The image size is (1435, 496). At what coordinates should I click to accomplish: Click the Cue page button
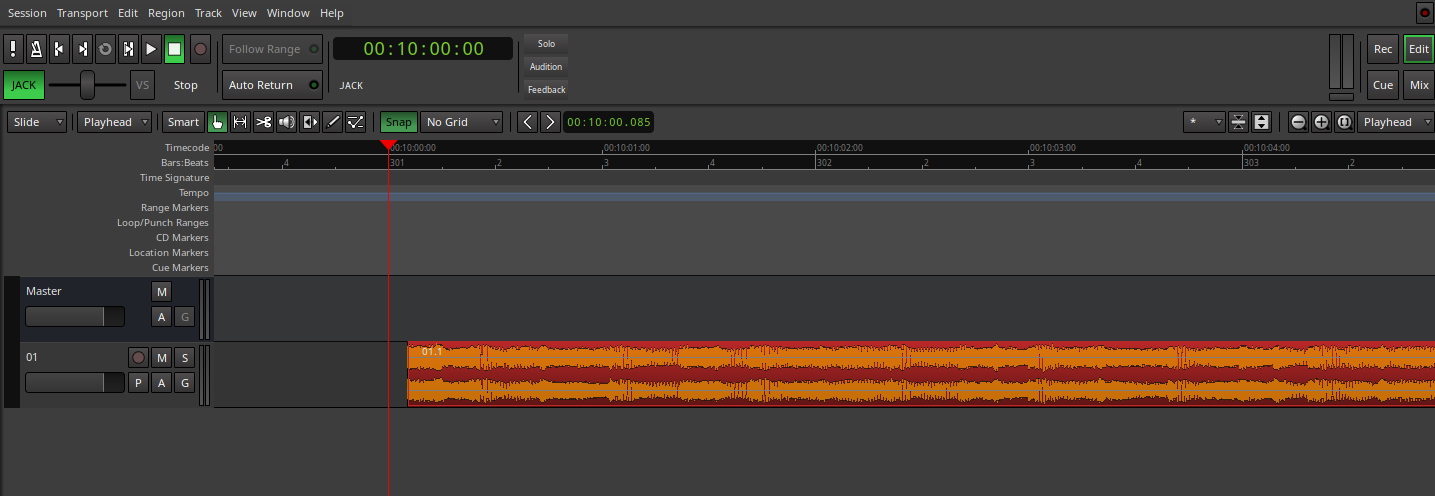point(1382,85)
